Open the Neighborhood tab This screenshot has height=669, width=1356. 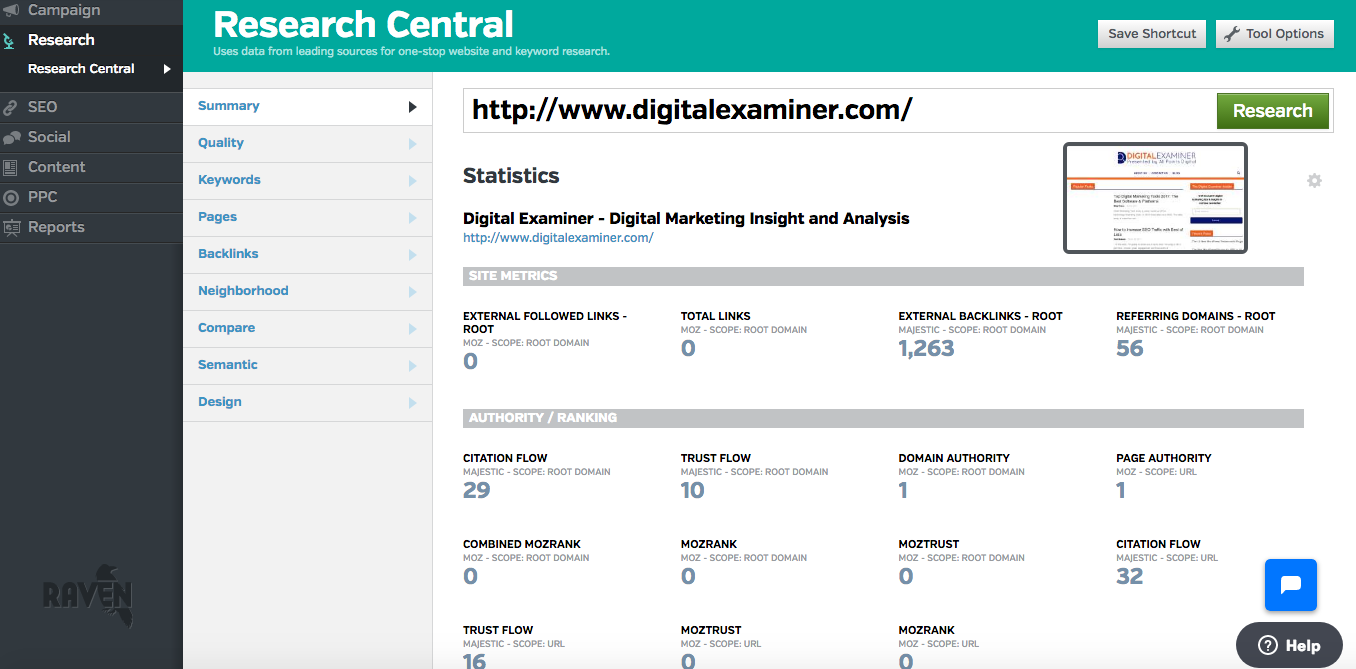click(x=243, y=291)
